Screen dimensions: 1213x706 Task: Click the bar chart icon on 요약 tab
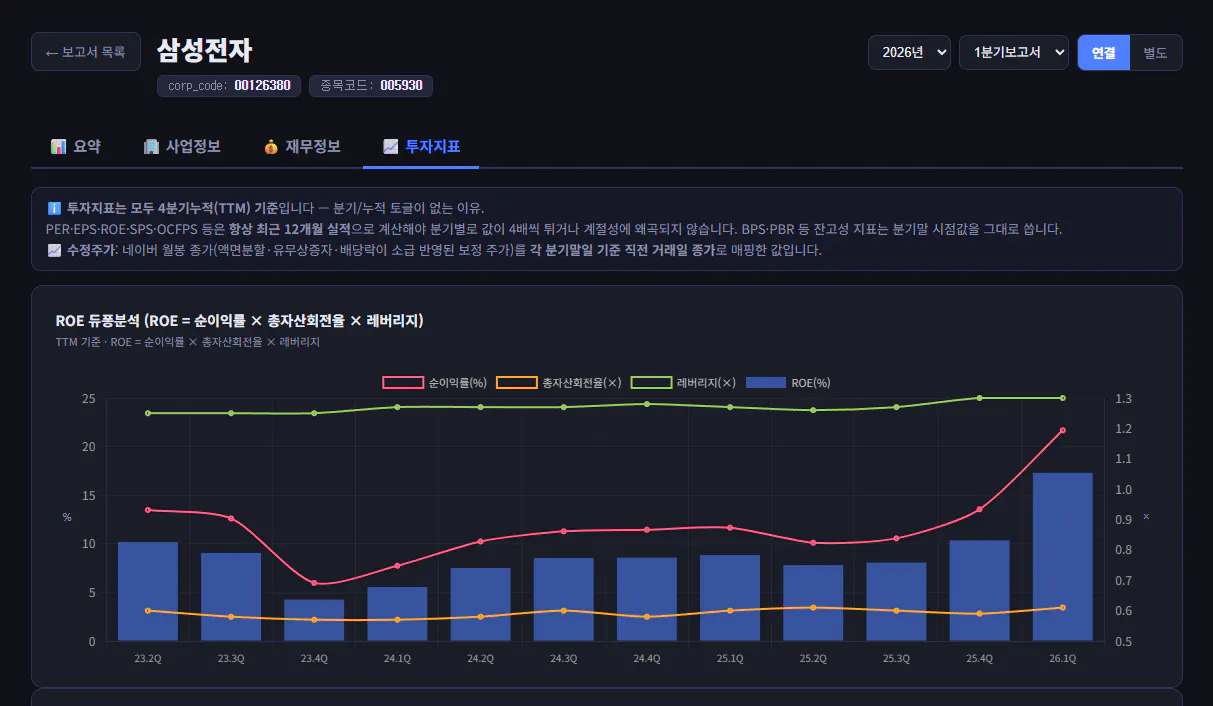(x=59, y=147)
